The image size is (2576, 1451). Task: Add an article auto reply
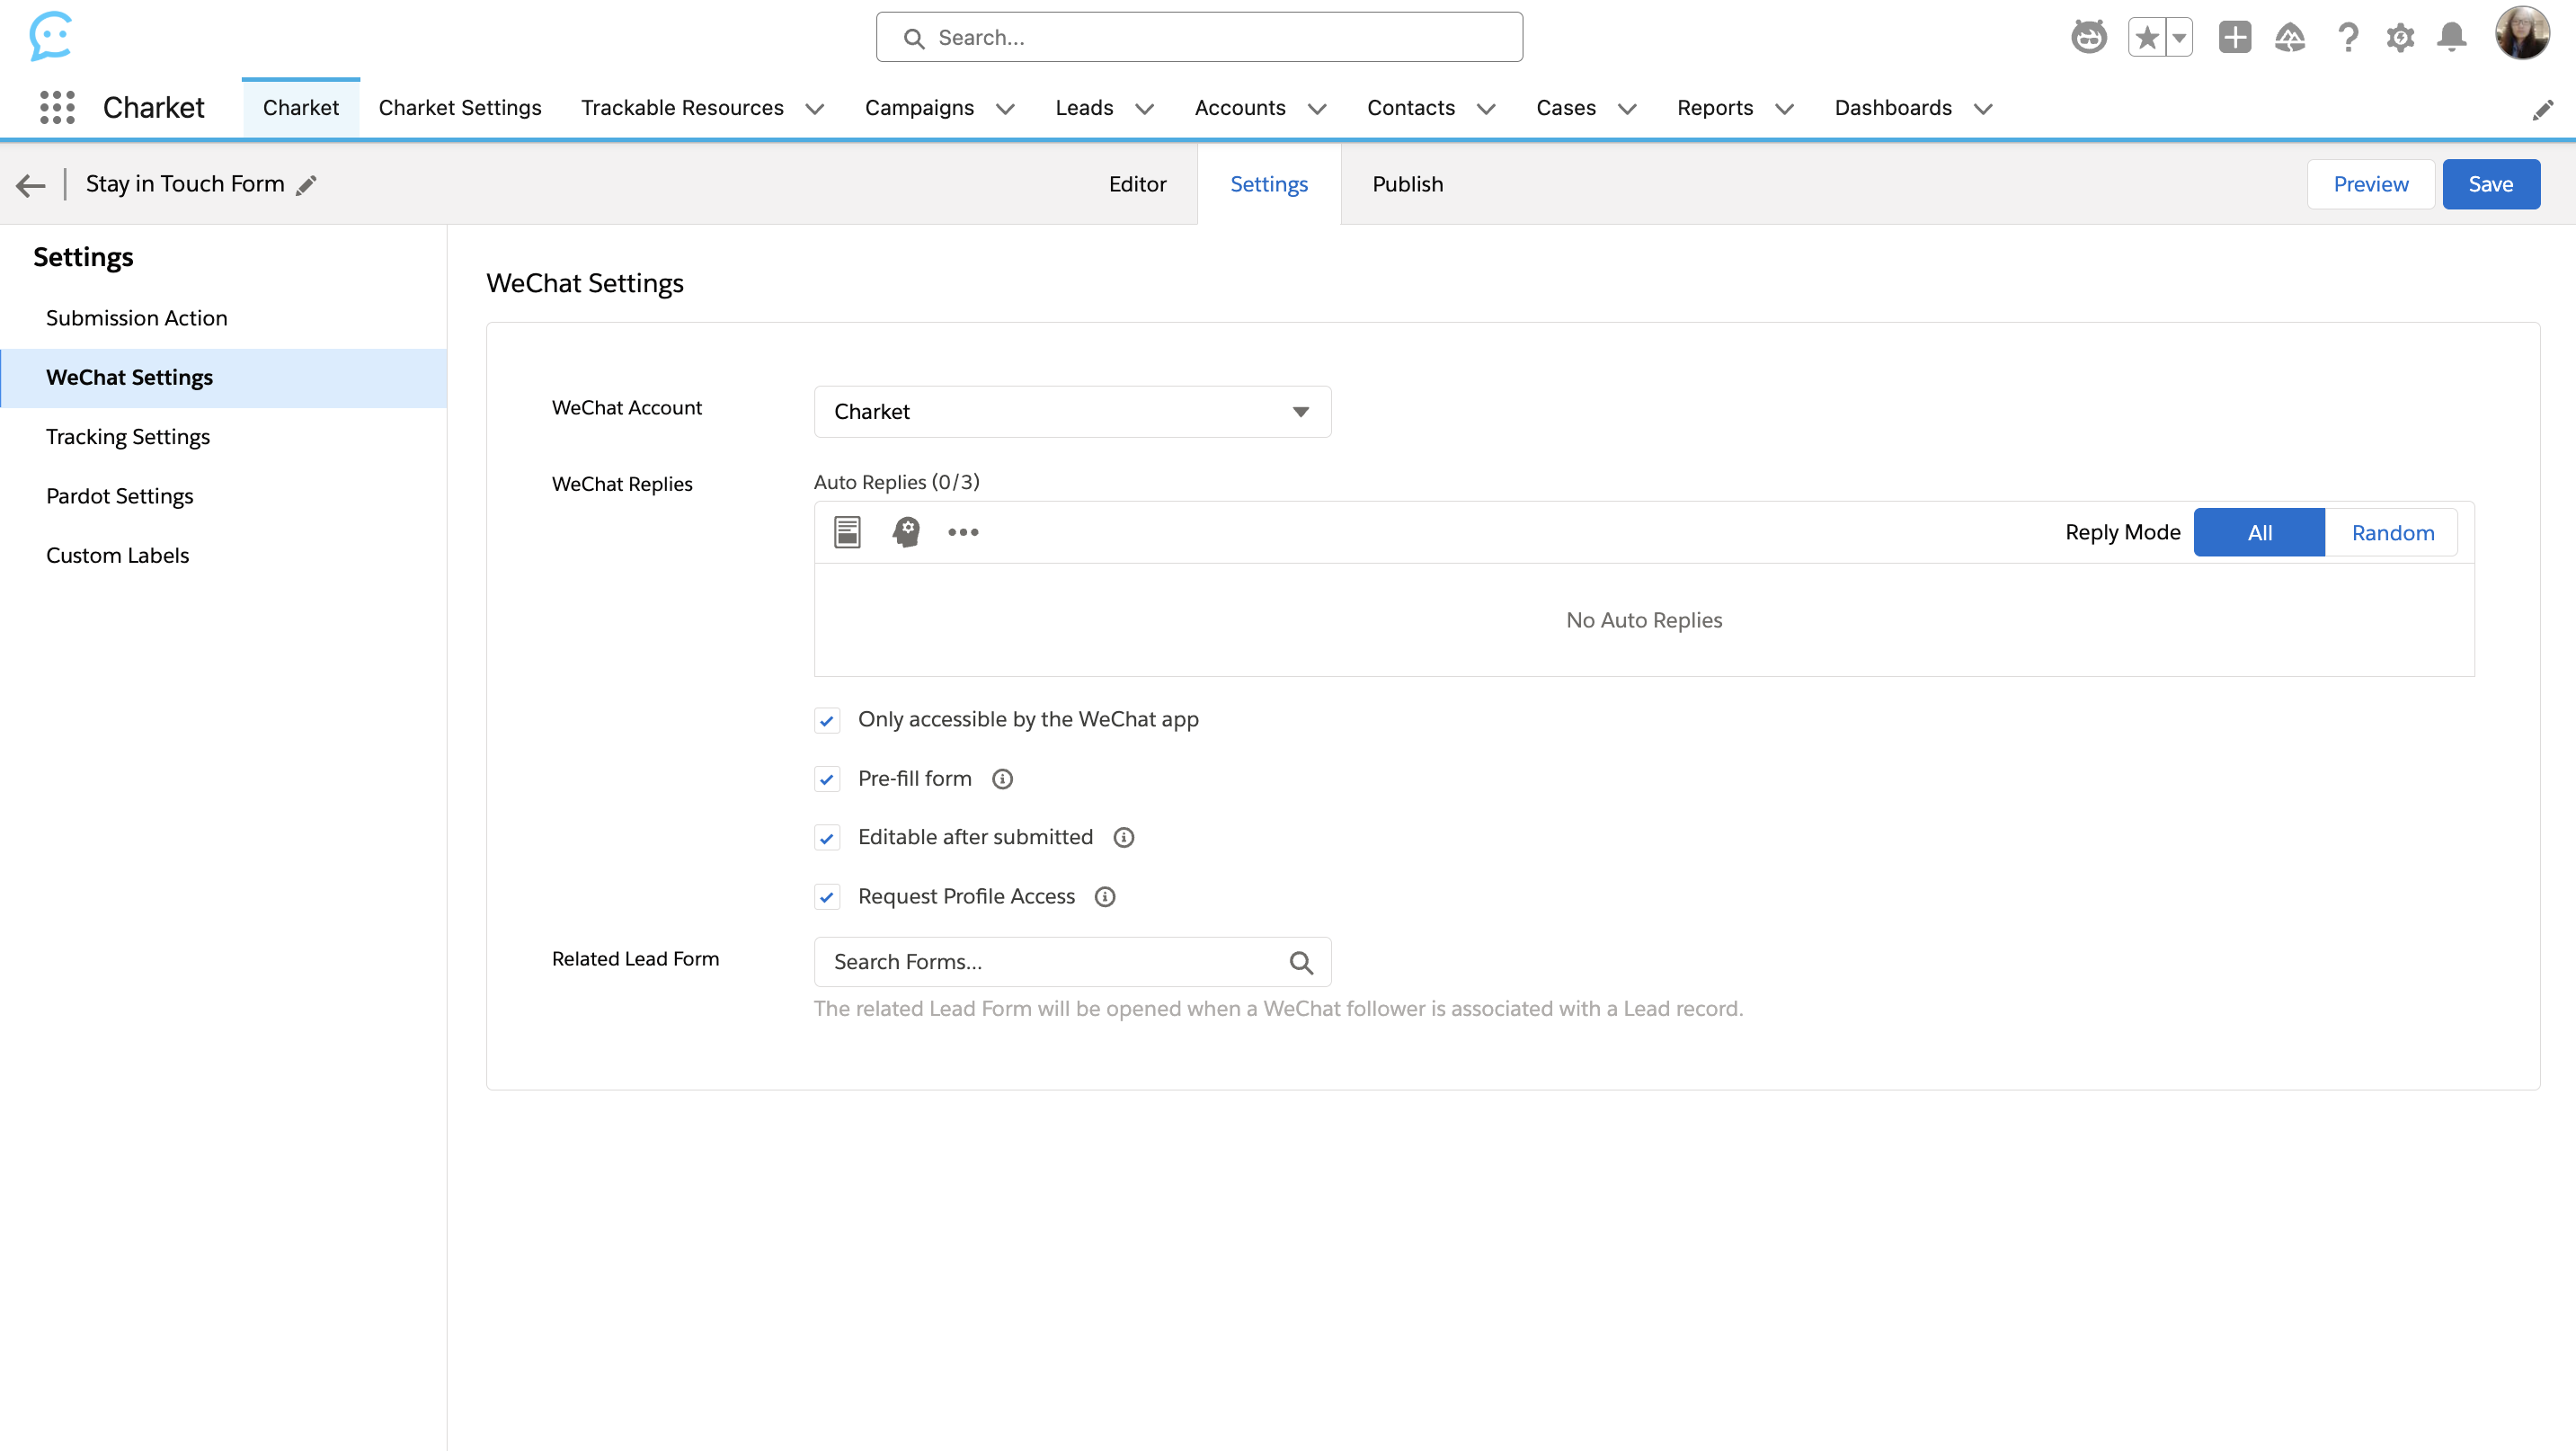[x=847, y=532]
